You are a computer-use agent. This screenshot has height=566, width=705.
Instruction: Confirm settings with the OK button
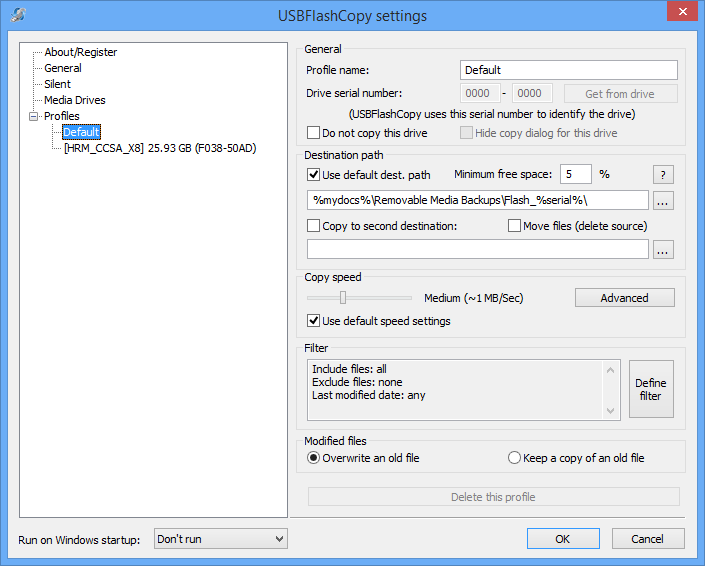click(x=563, y=539)
